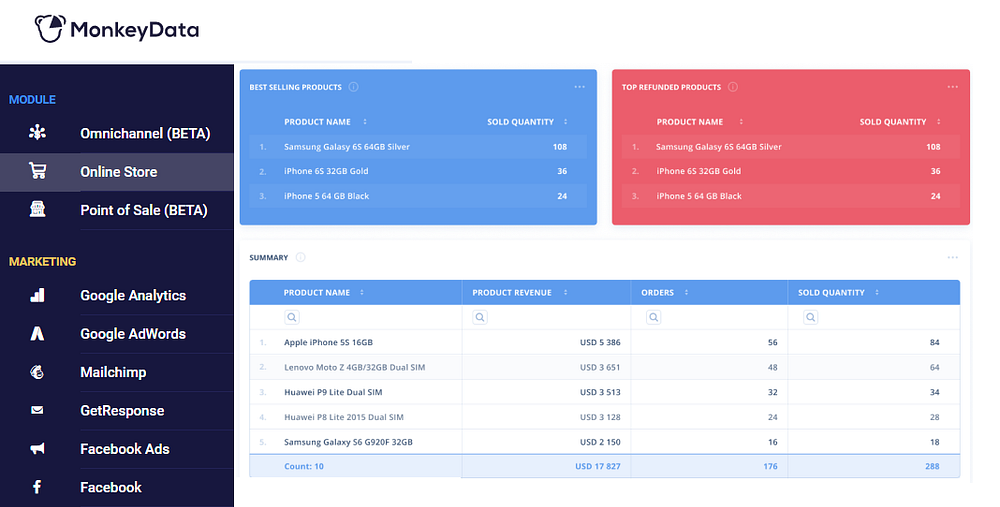Viewport: 1000px width, 507px height.
Task: Open Omnichannel (BETA) module
Action: 117,133
